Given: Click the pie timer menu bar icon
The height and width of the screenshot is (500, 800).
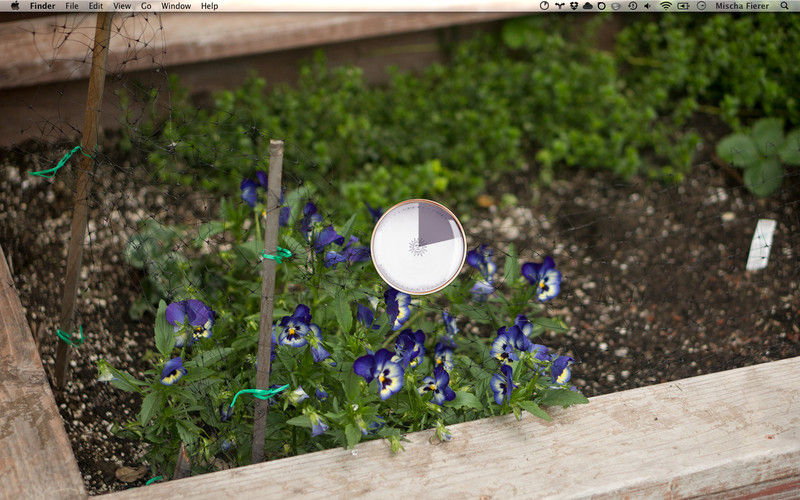Looking at the screenshot, I should tap(544, 6).
